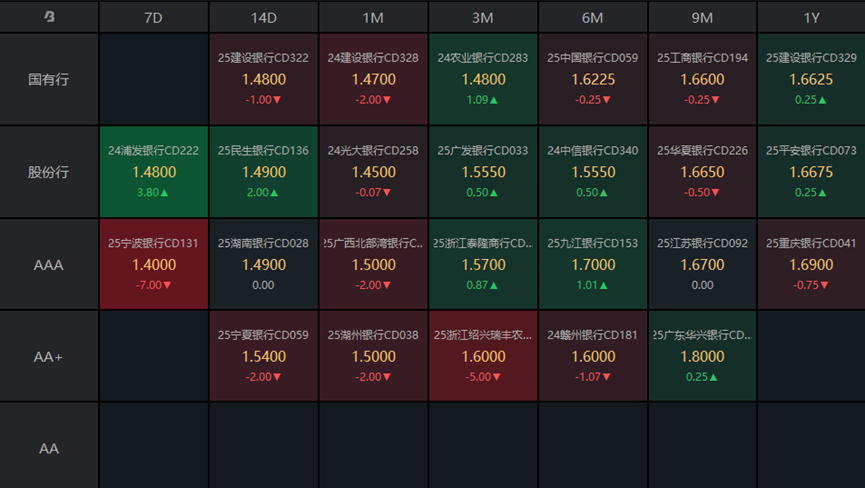Image resolution: width=865 pixels, height=488 pixels.
Task: Select the 国有行 row label
Action: pos(49,79)
